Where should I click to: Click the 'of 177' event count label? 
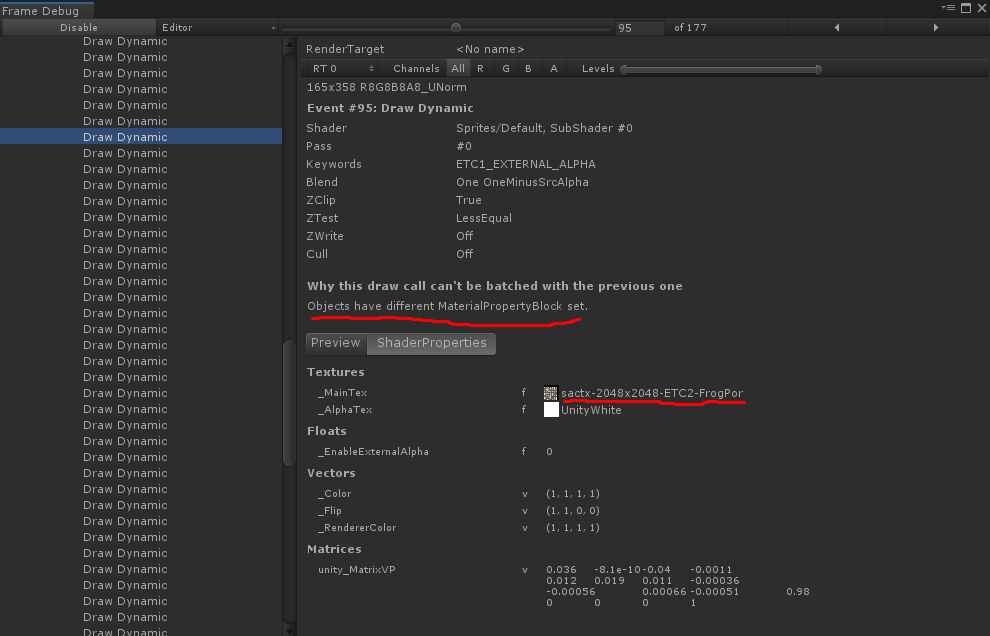click(x=690, y=28)
